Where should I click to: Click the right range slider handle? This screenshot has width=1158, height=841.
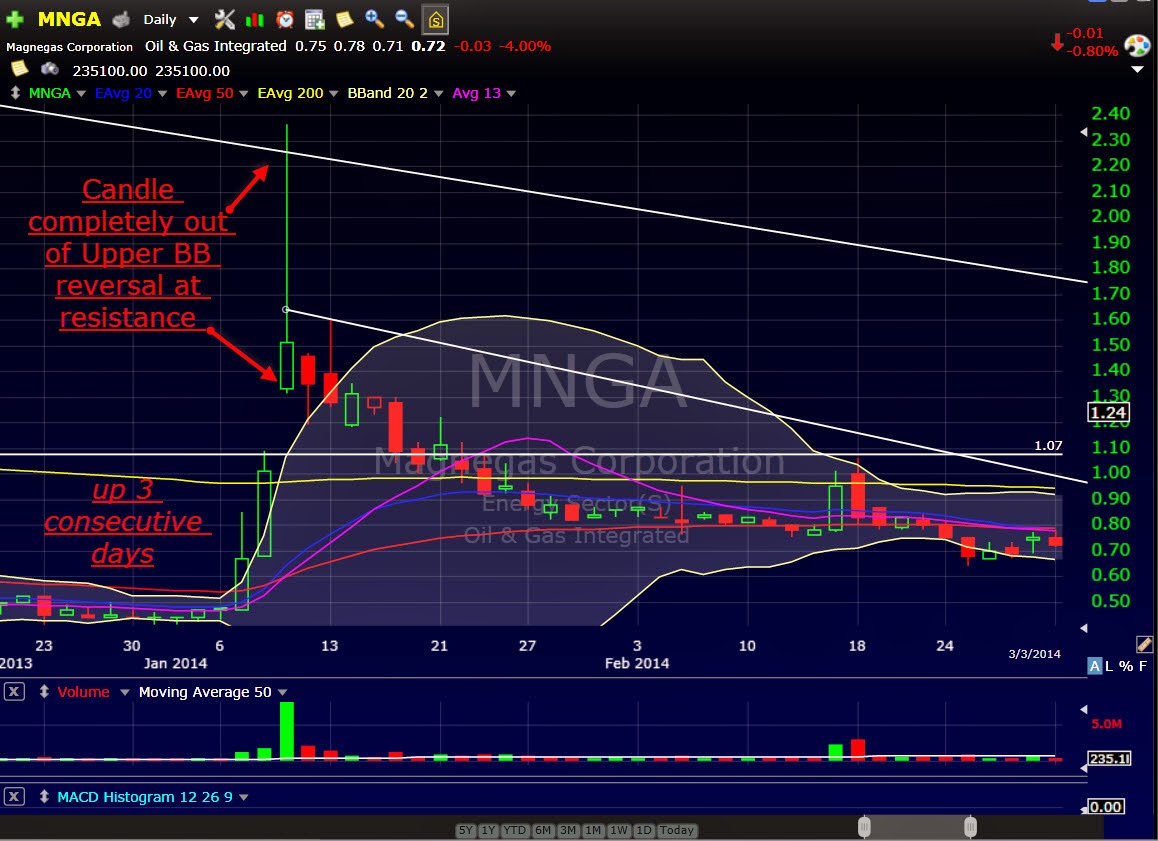pos(970,827)
